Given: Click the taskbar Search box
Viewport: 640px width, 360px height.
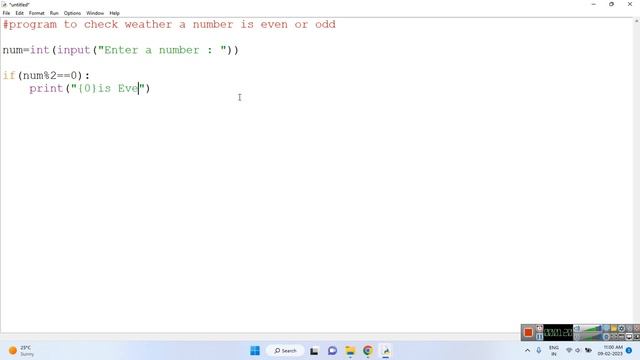Looking at the screenshot, I should point(285,351).
